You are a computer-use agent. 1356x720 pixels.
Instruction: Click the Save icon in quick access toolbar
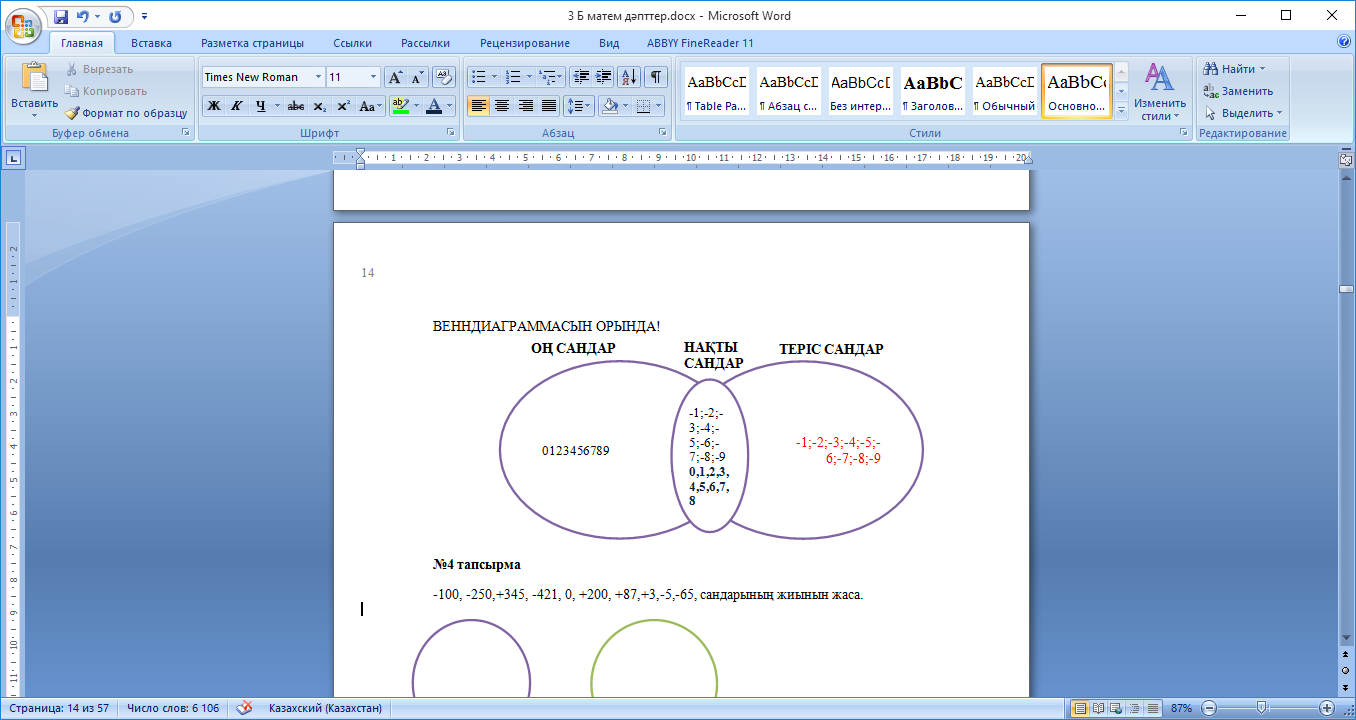point(61,17)
